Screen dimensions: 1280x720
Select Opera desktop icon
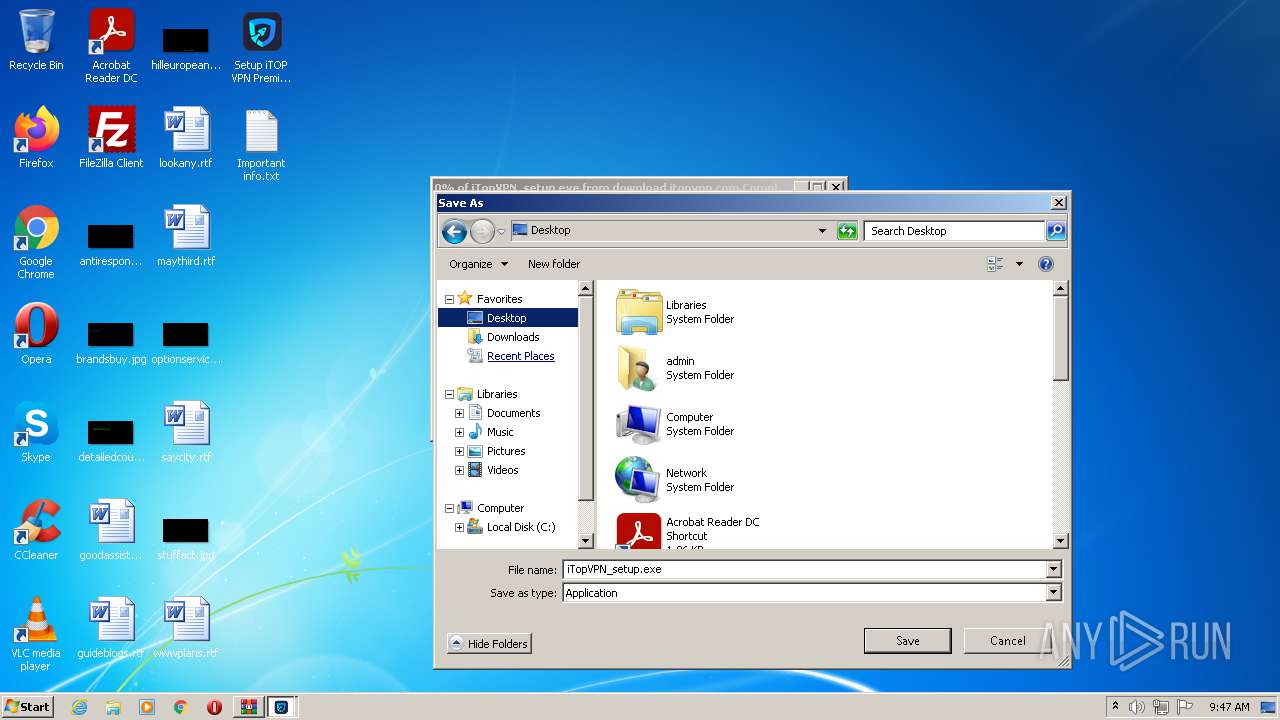pos(36,334)
